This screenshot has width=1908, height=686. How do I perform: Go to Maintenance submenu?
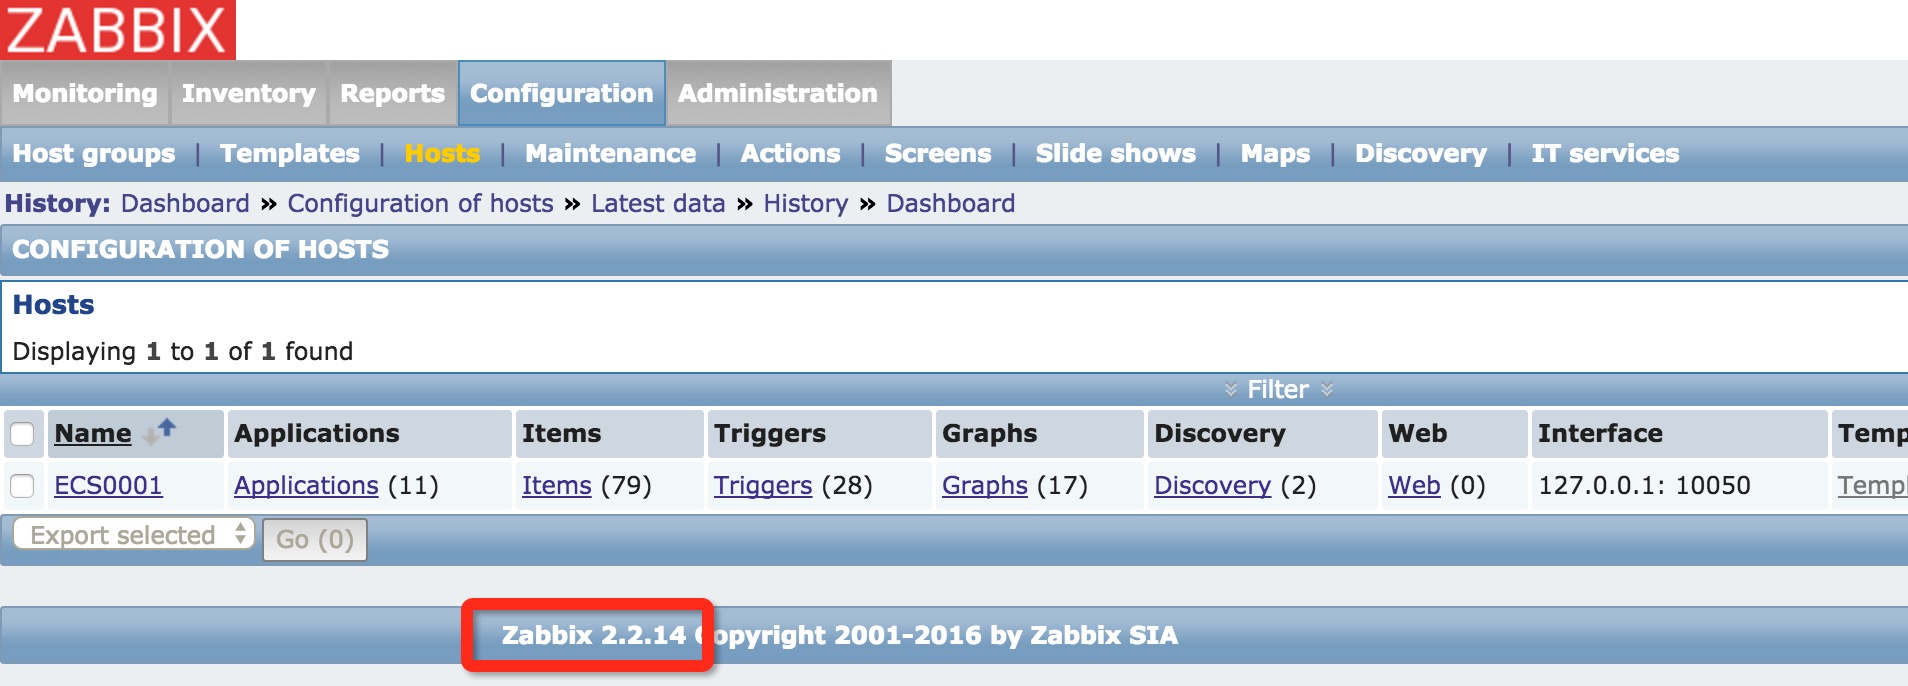611,153
